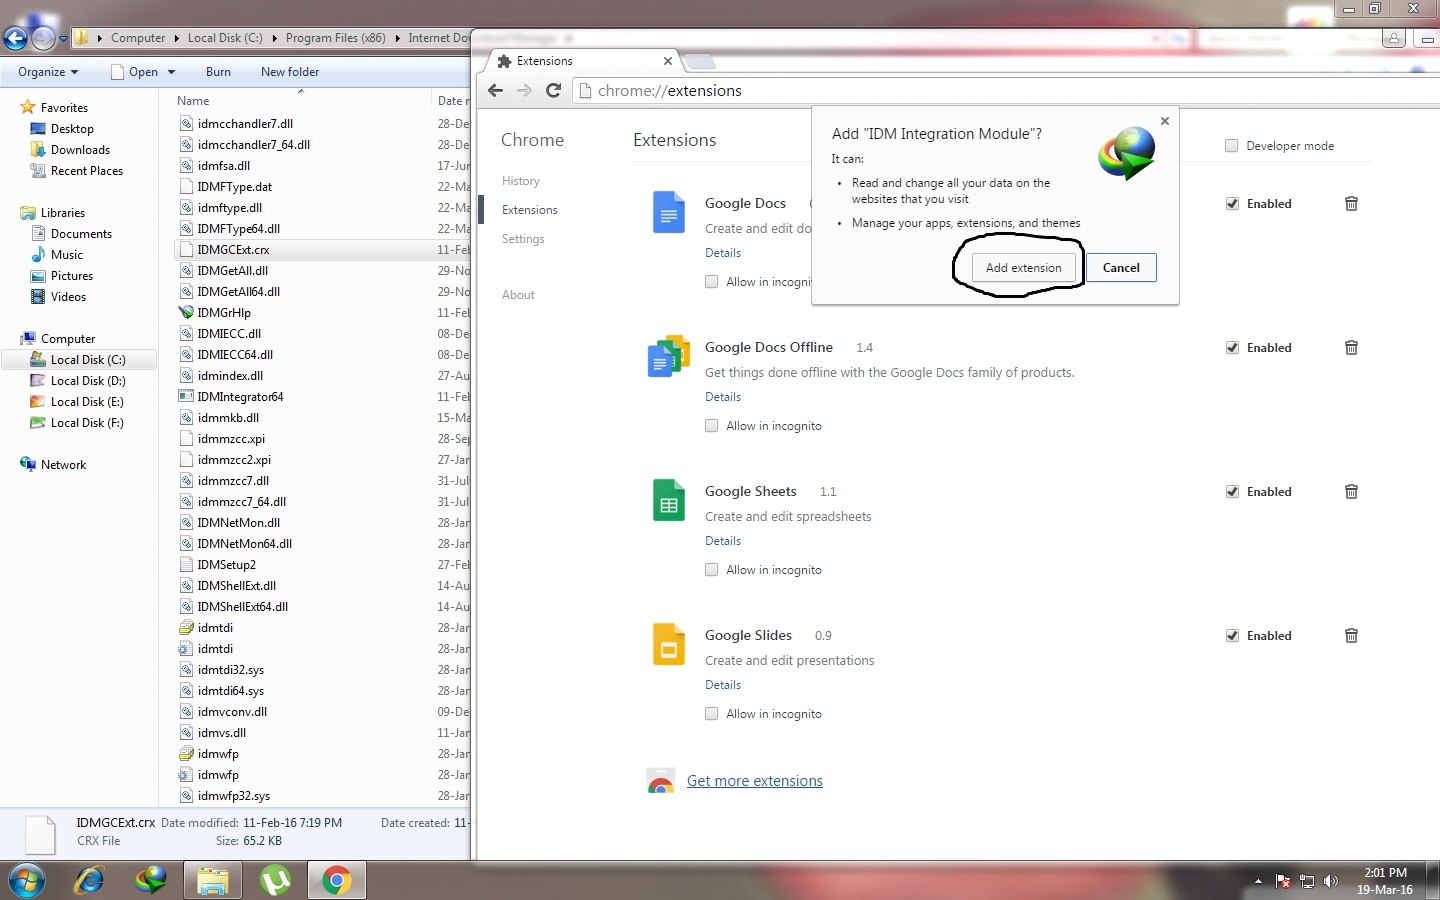
Task: Open Get more extensions link
Action: tap(755, 781)
